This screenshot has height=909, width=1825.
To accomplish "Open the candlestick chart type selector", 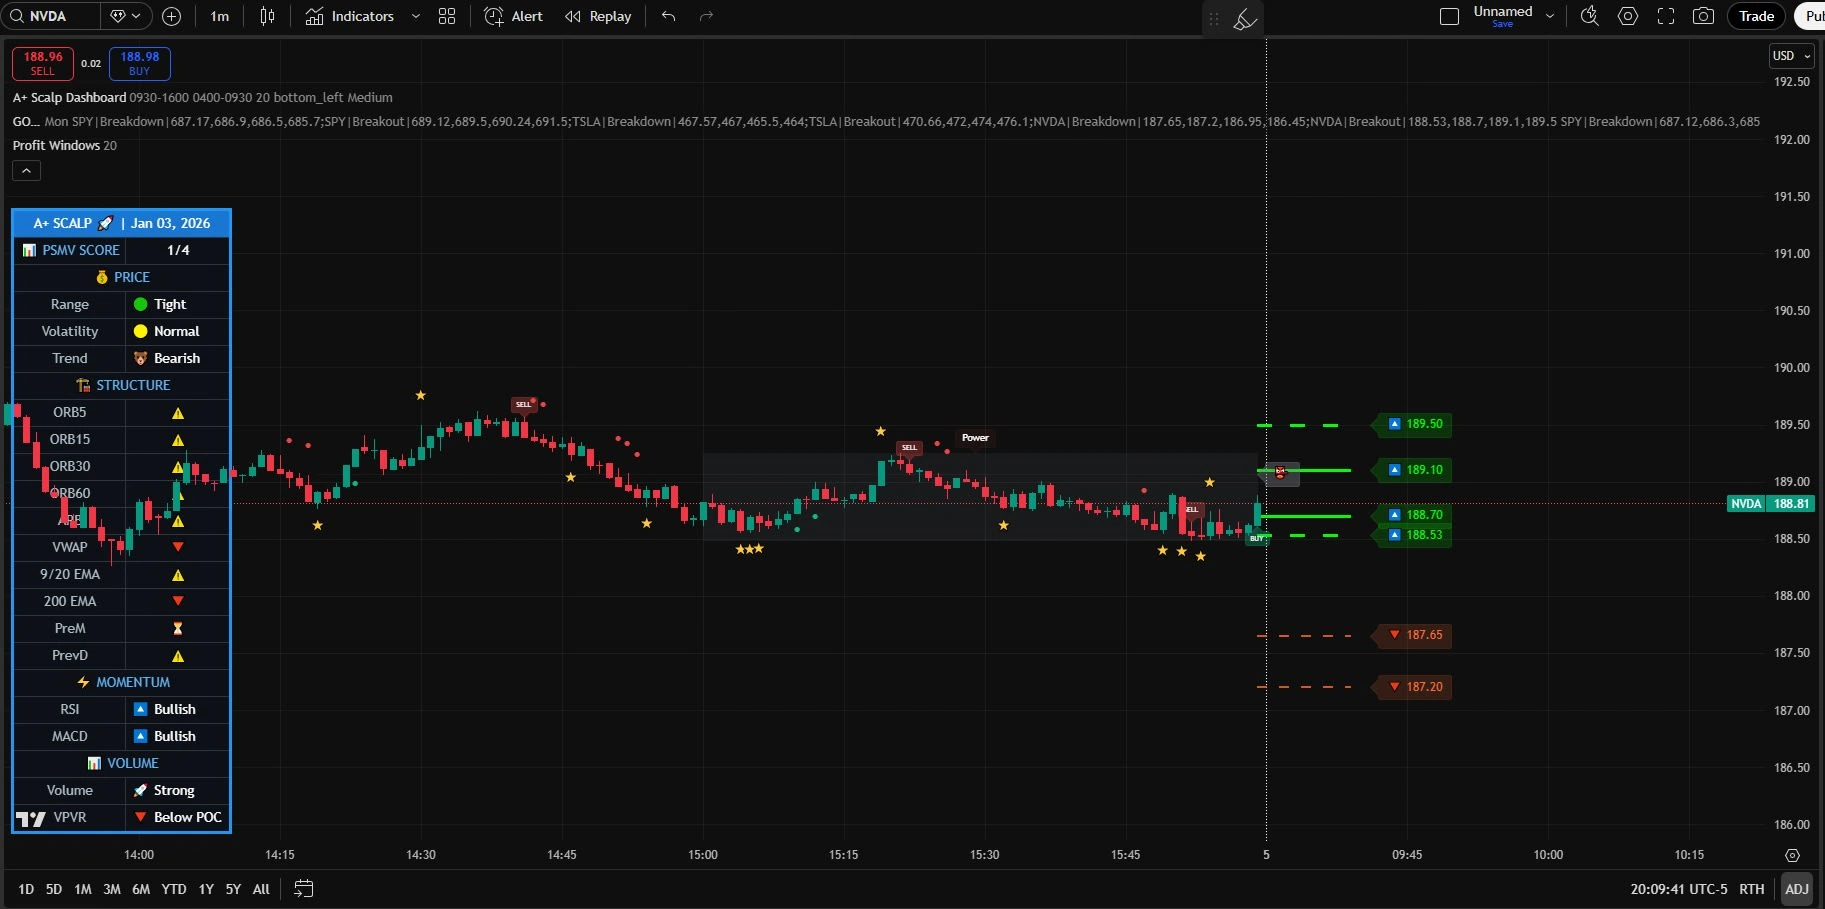I will [x=267, y=16].
